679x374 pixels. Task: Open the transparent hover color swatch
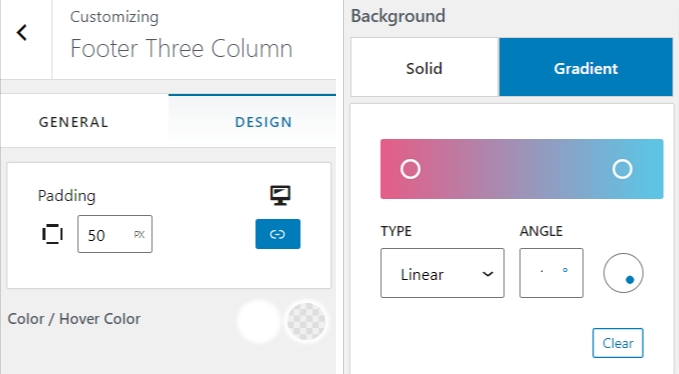[x=306, y=321]
